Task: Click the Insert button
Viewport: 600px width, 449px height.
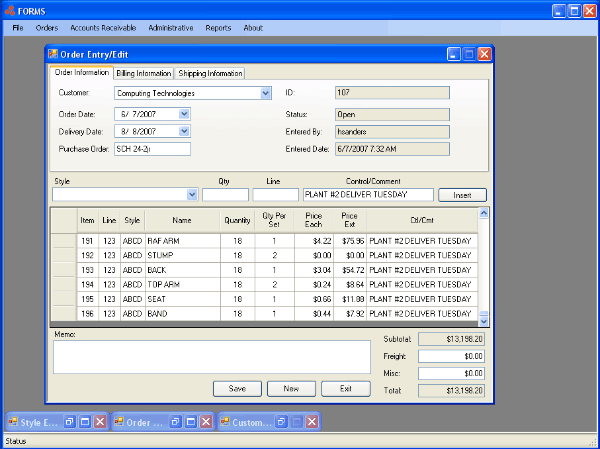Action: point(462,195)
